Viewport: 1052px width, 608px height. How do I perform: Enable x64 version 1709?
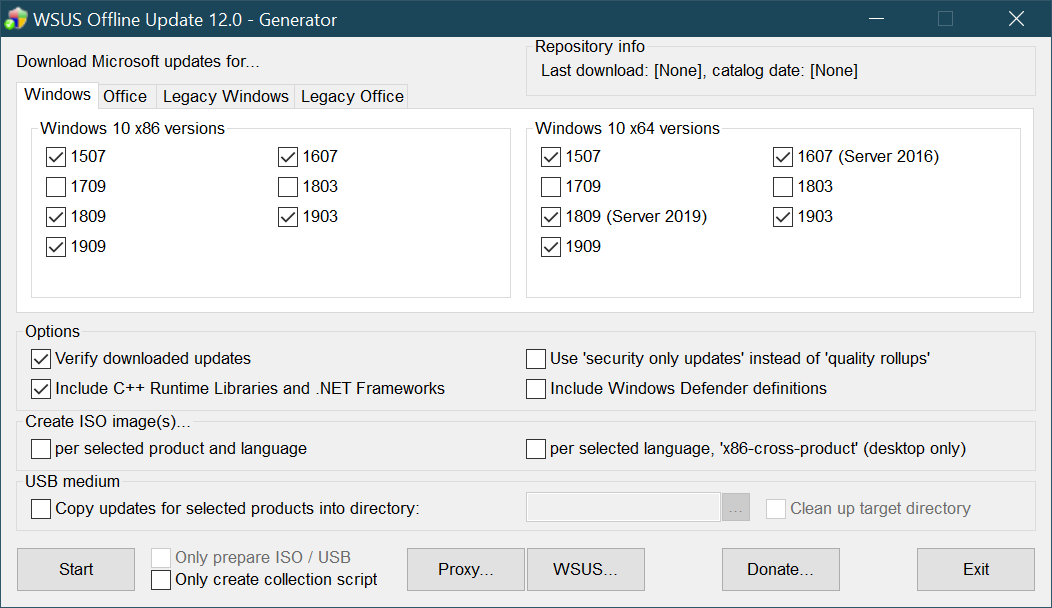click(x=551, y=187)
